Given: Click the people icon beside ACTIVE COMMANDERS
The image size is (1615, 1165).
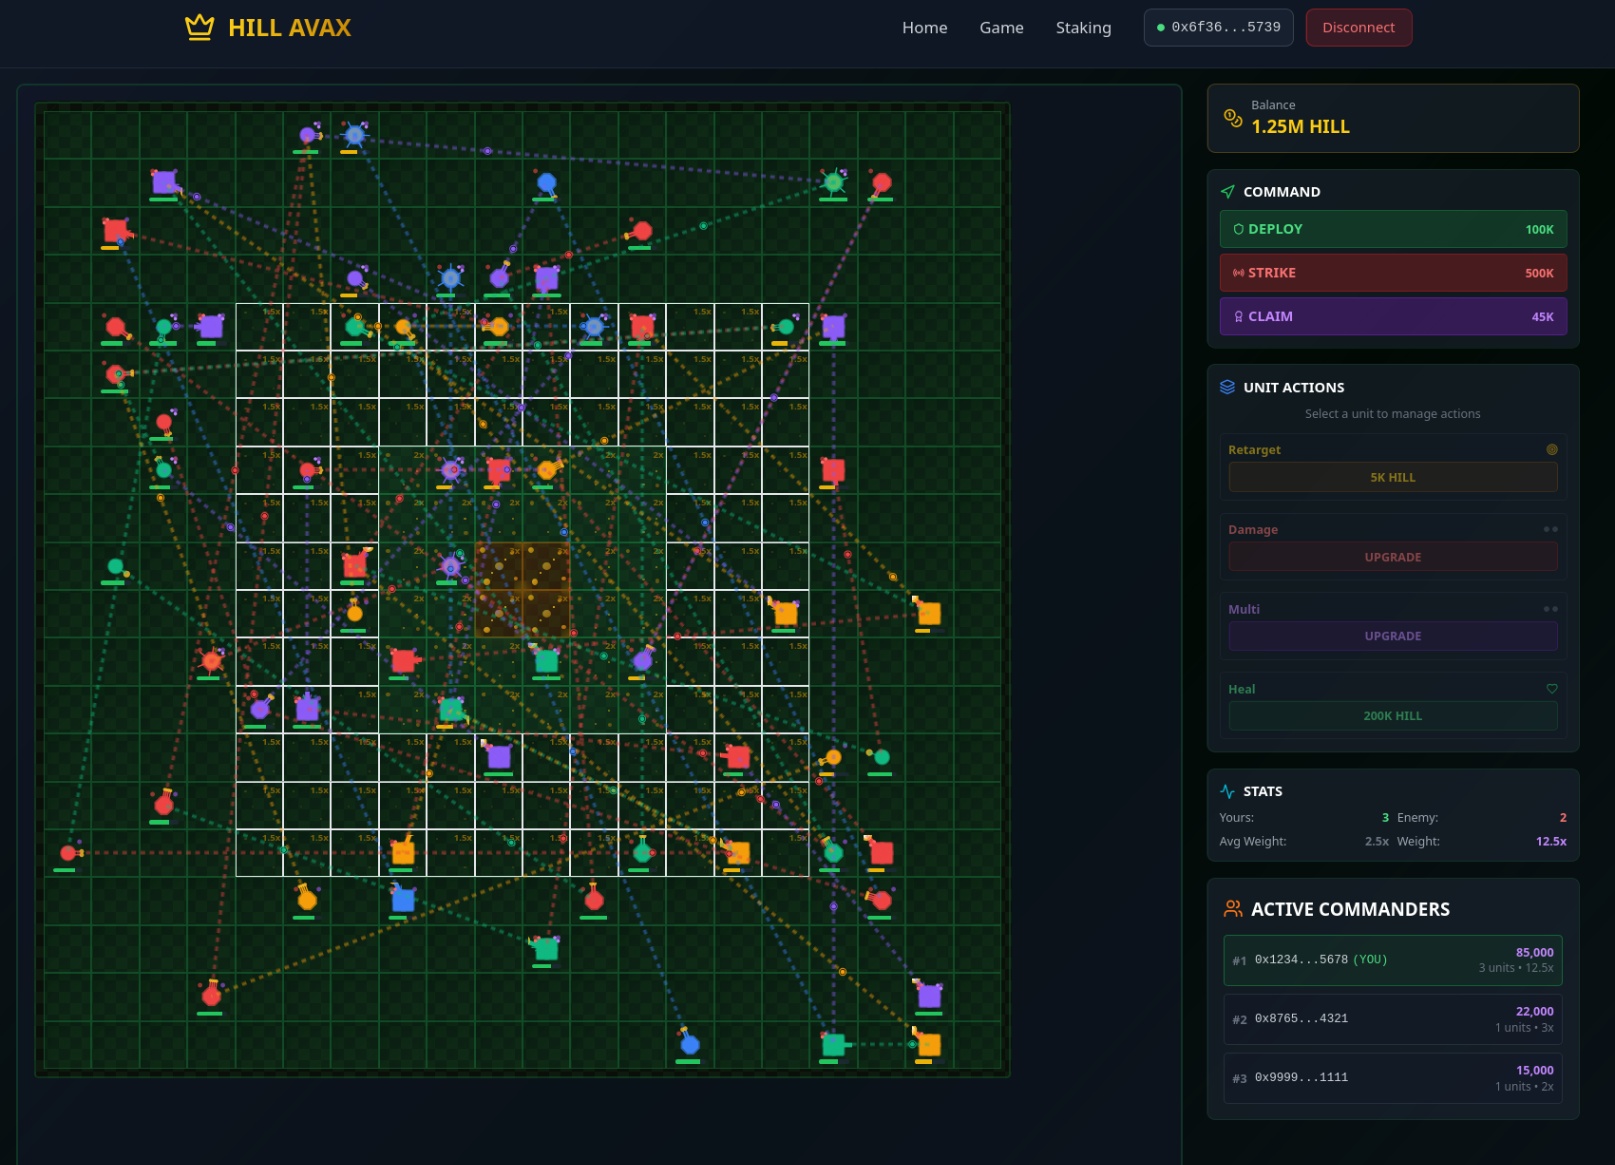Looking at the screenshot, I should click(x=1233, y=909).
